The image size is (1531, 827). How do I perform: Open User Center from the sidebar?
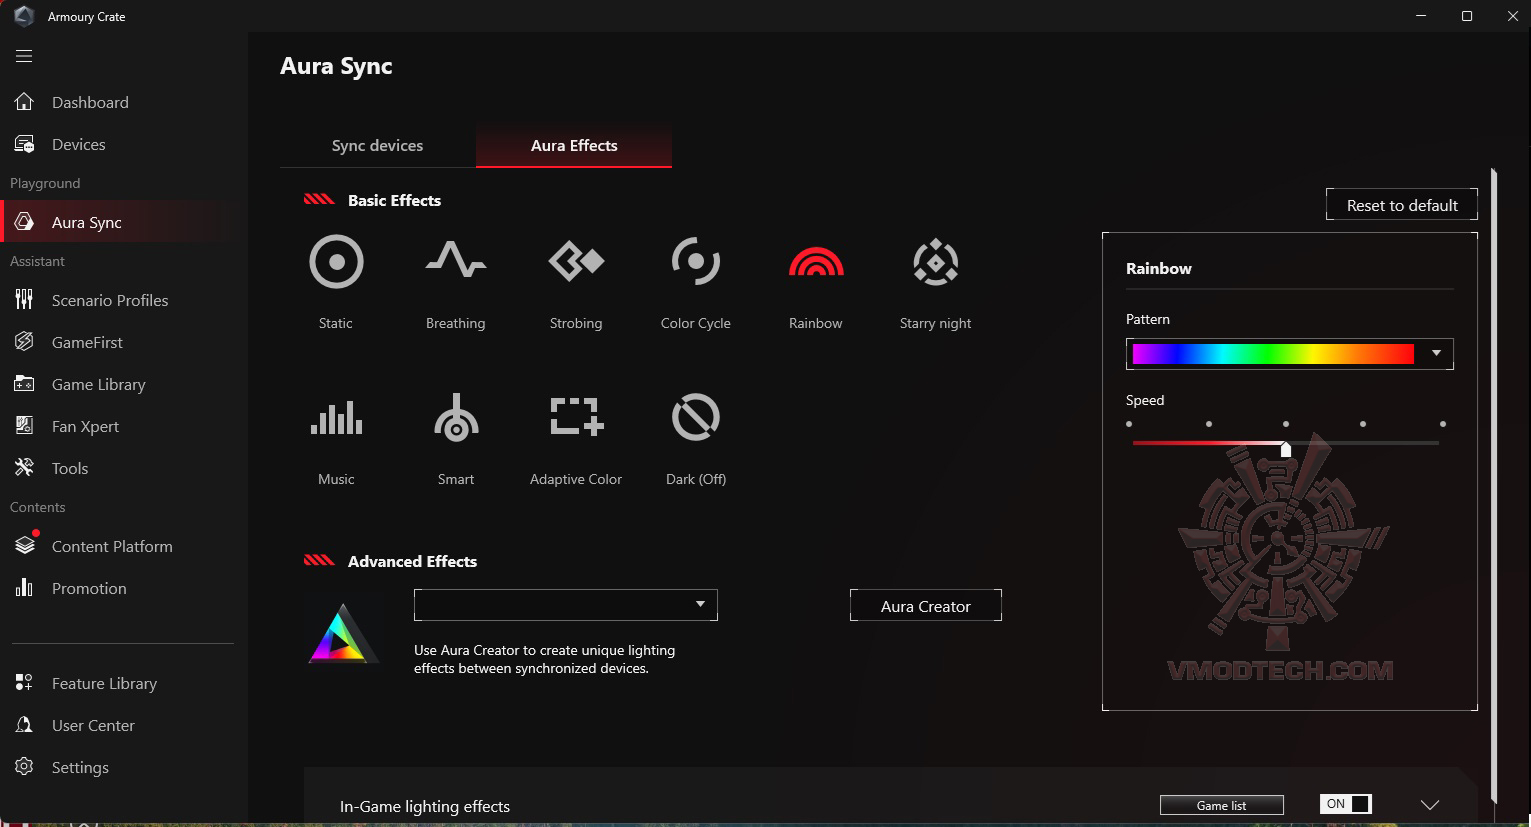pos(93,725)
